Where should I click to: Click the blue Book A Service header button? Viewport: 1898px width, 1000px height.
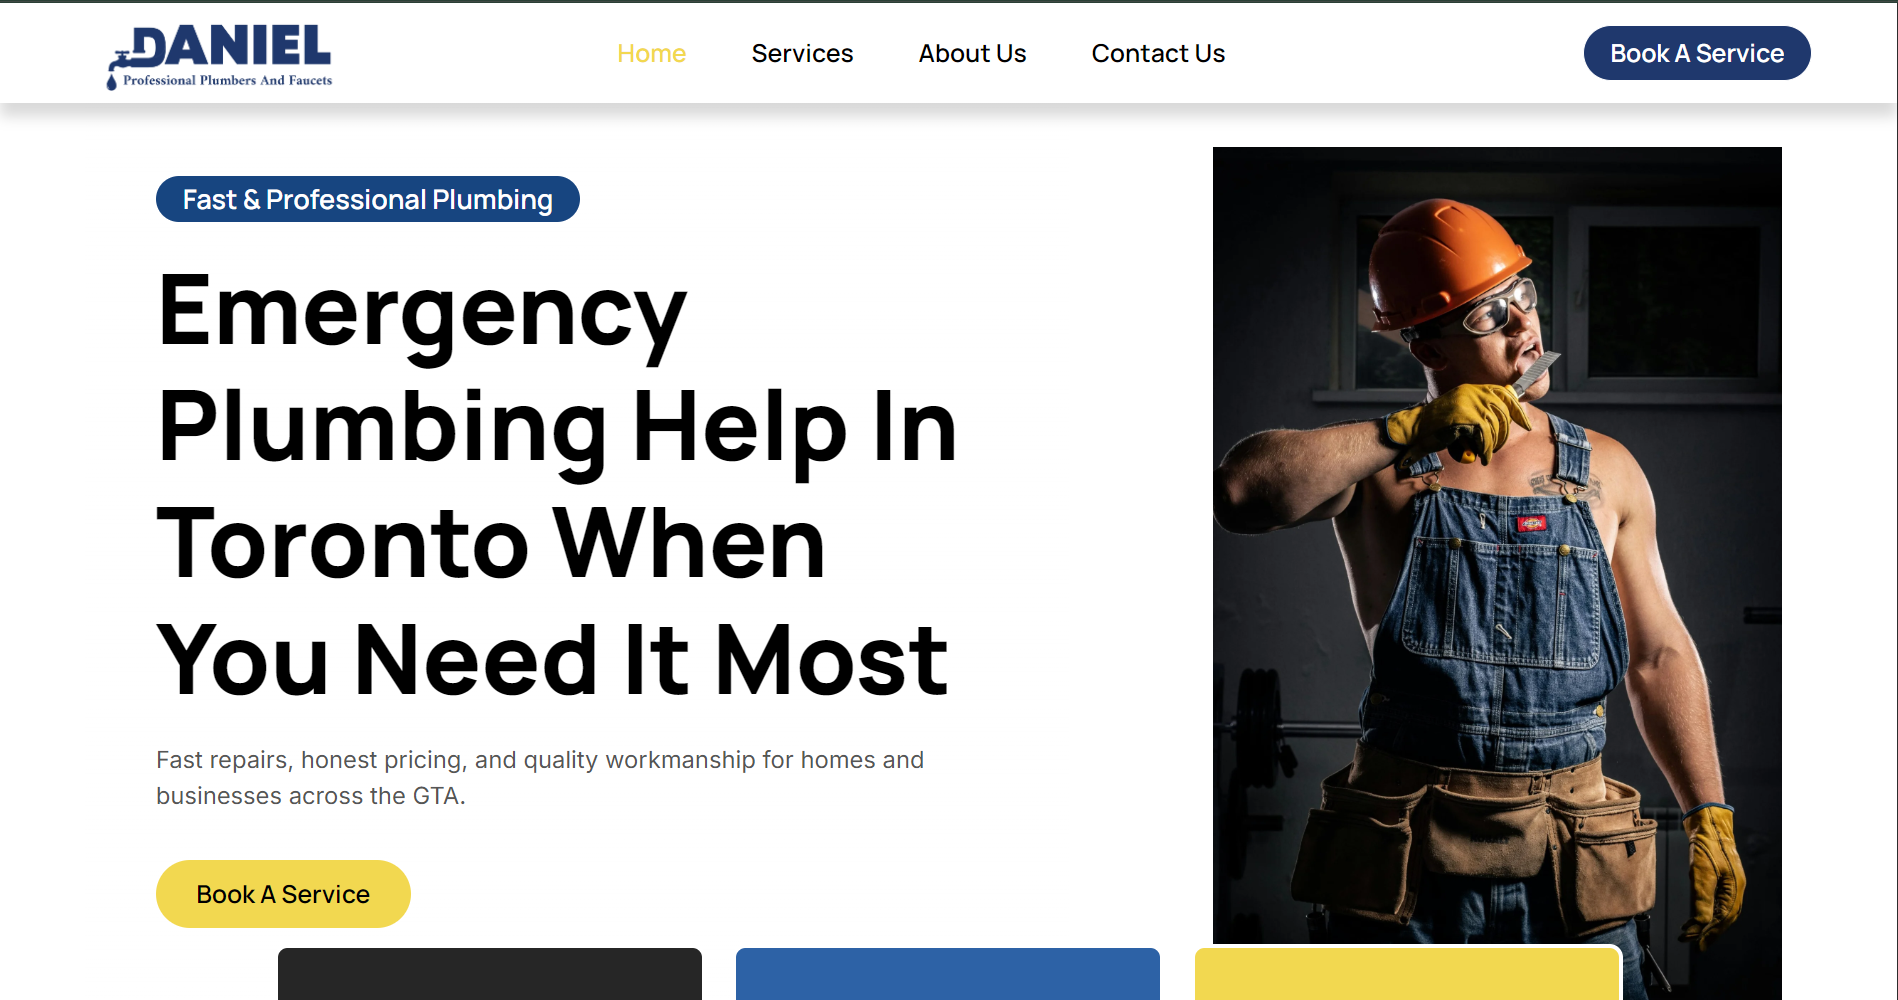[x=1697, y=53]
